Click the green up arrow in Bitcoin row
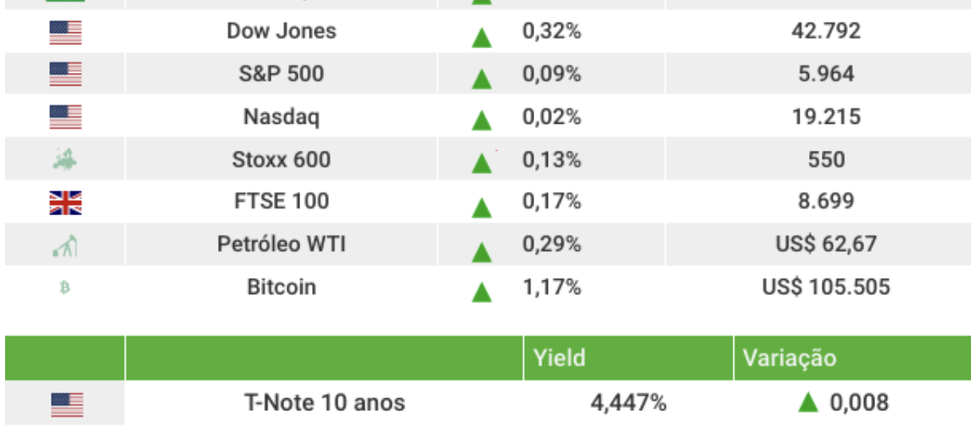This screenshot has width=971, height=439. (x=482, y=292)
